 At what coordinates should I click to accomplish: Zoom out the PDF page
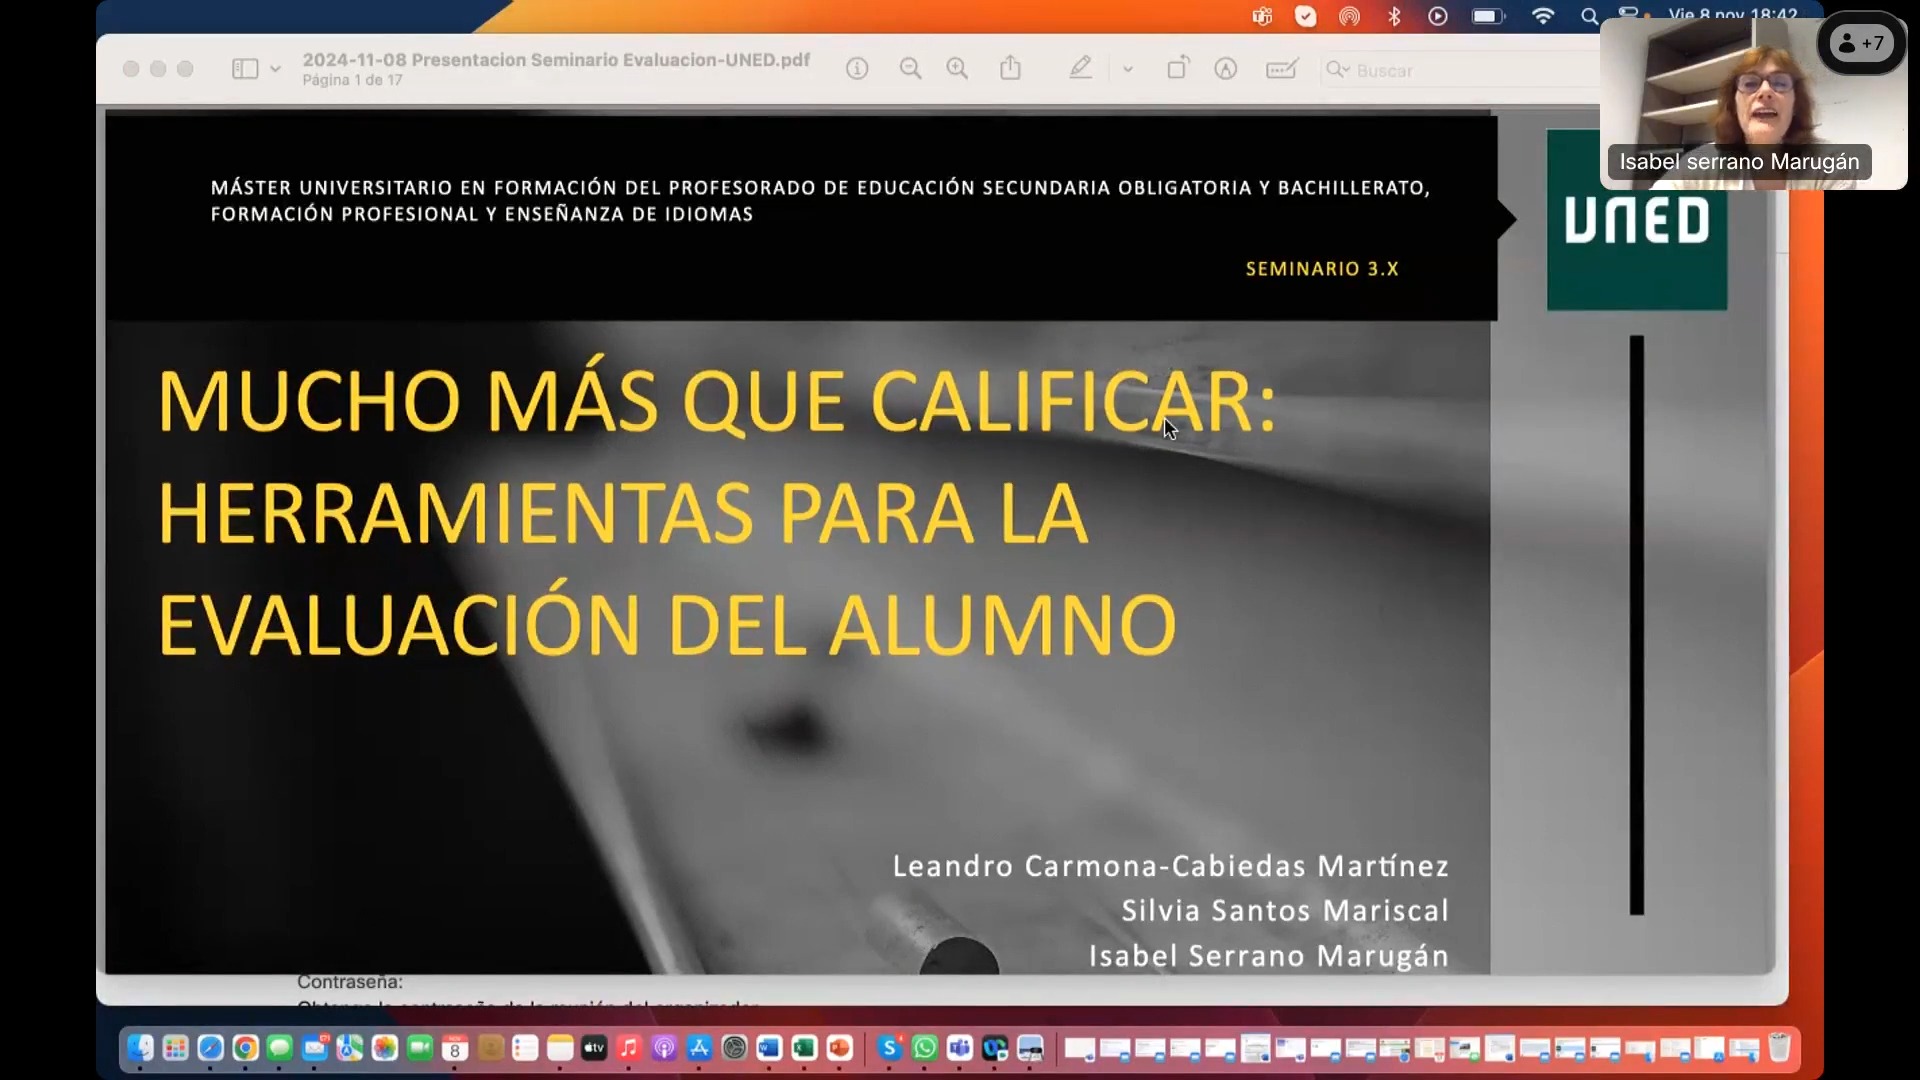910,69
